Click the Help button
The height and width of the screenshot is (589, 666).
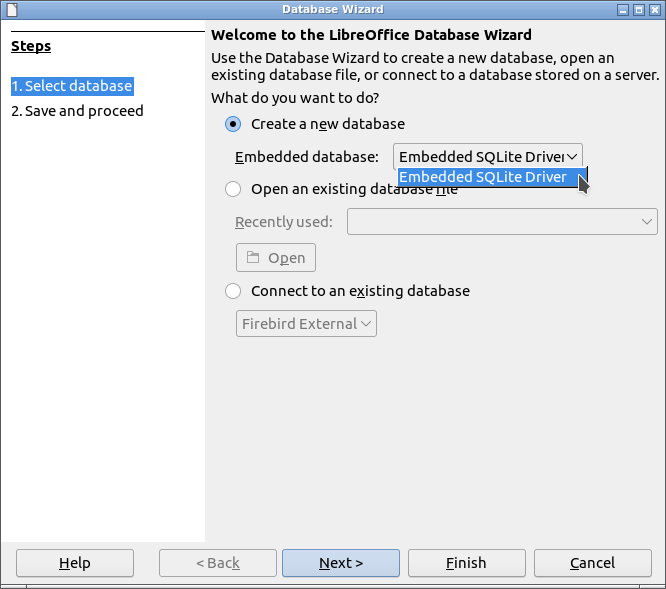click(75, 563)
